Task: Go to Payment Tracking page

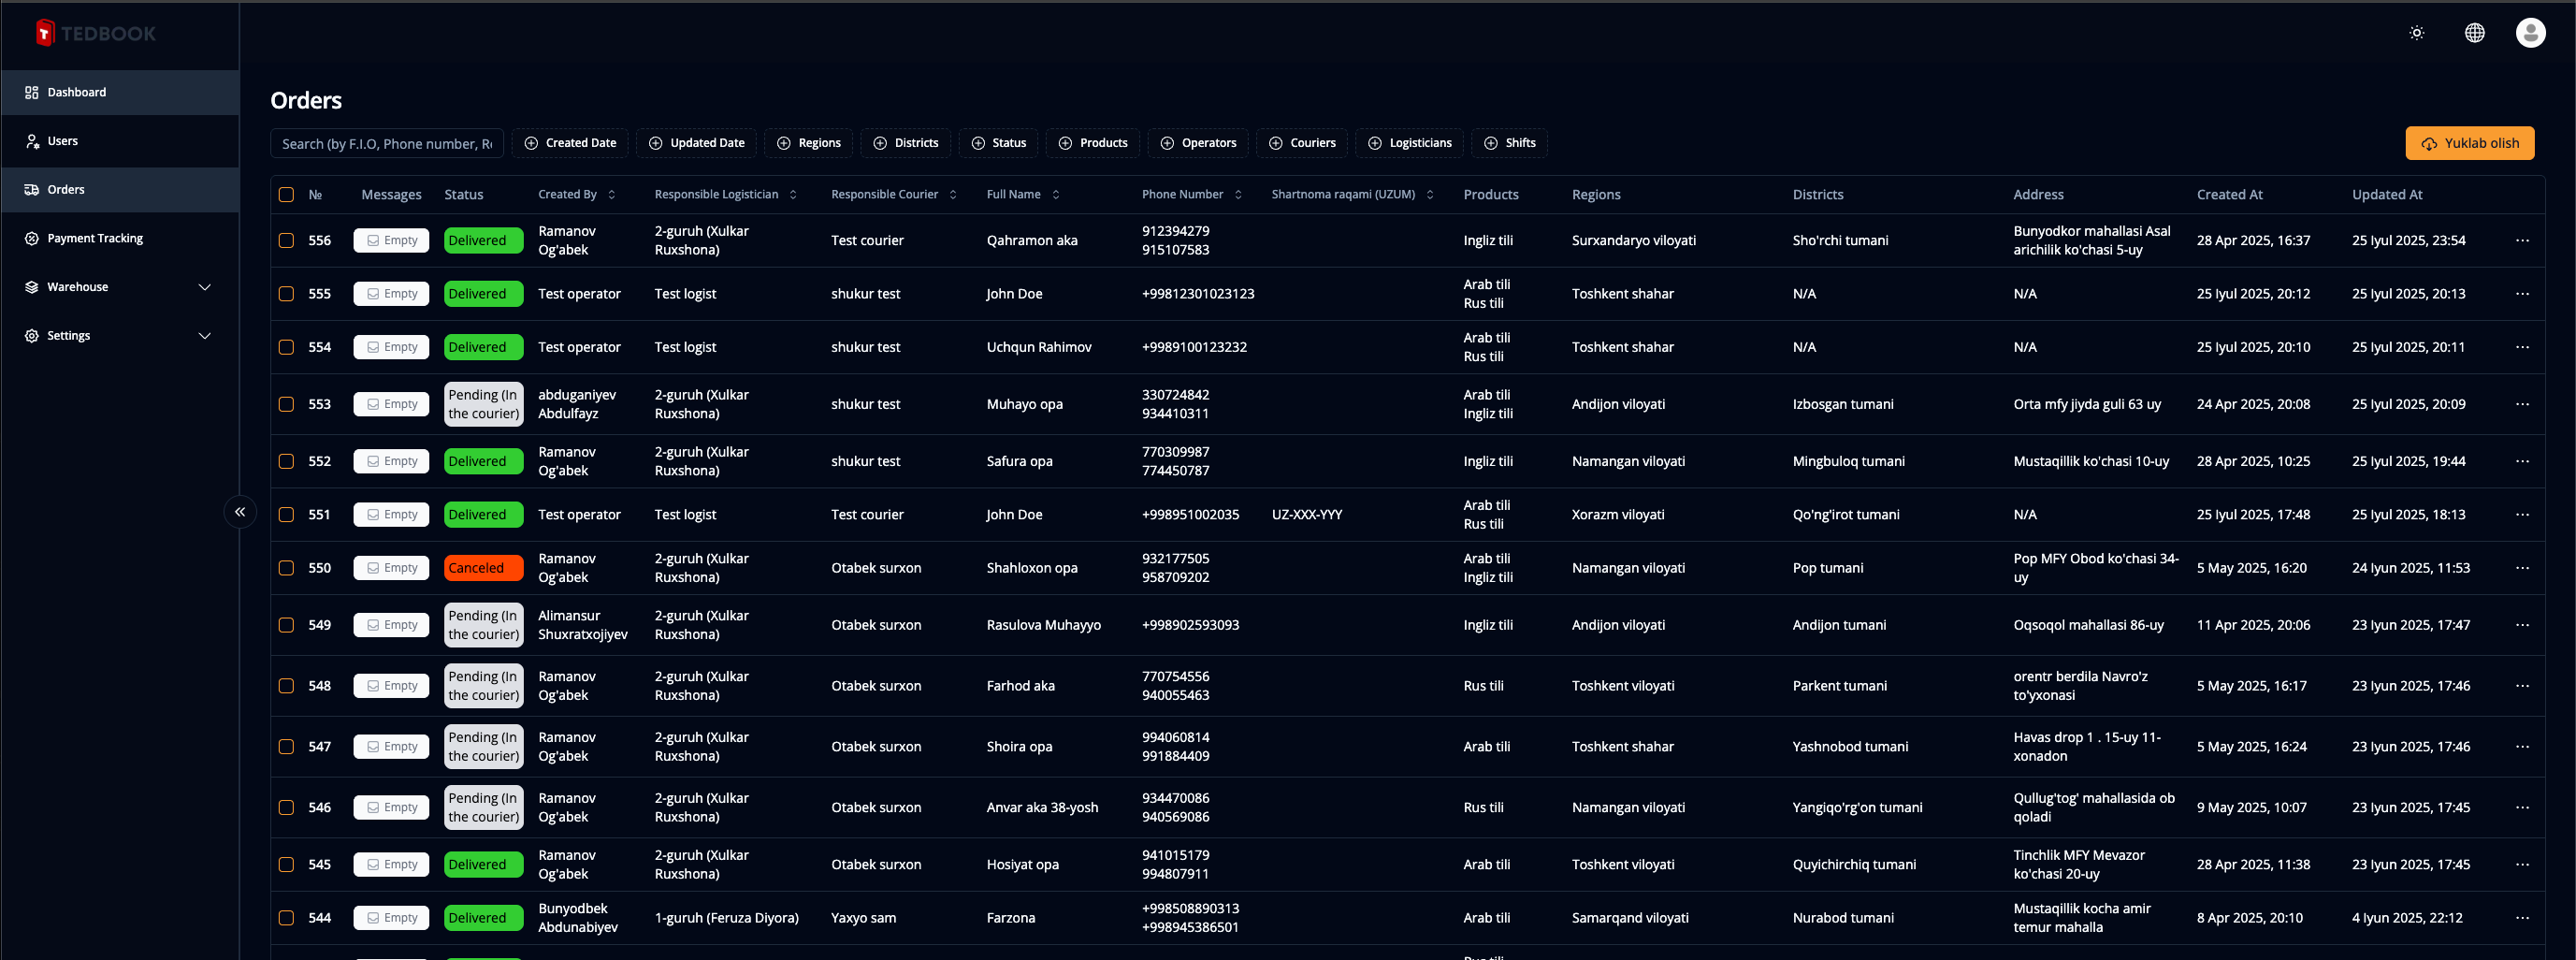Action: point(95,238)
